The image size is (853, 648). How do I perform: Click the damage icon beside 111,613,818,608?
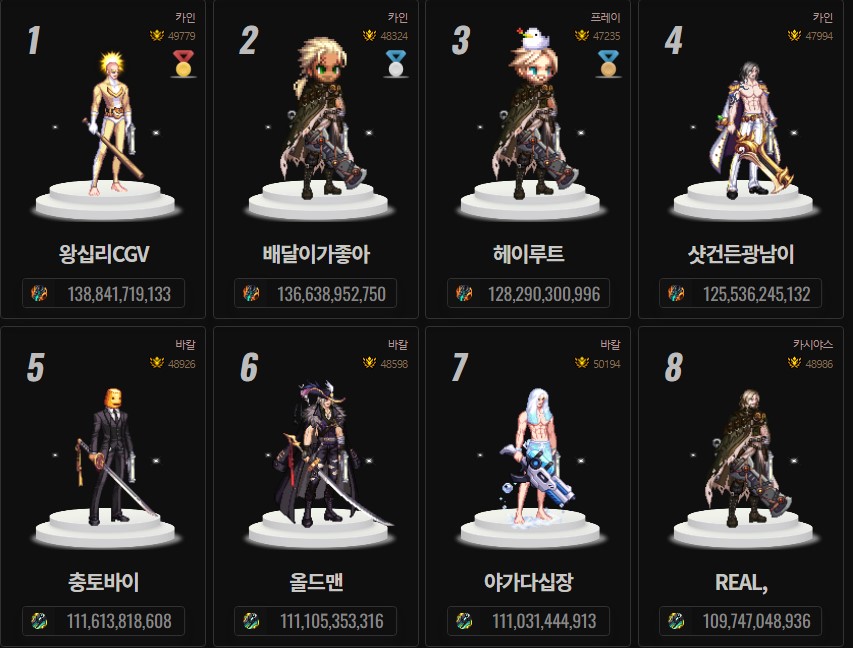(x=39, y=621)
